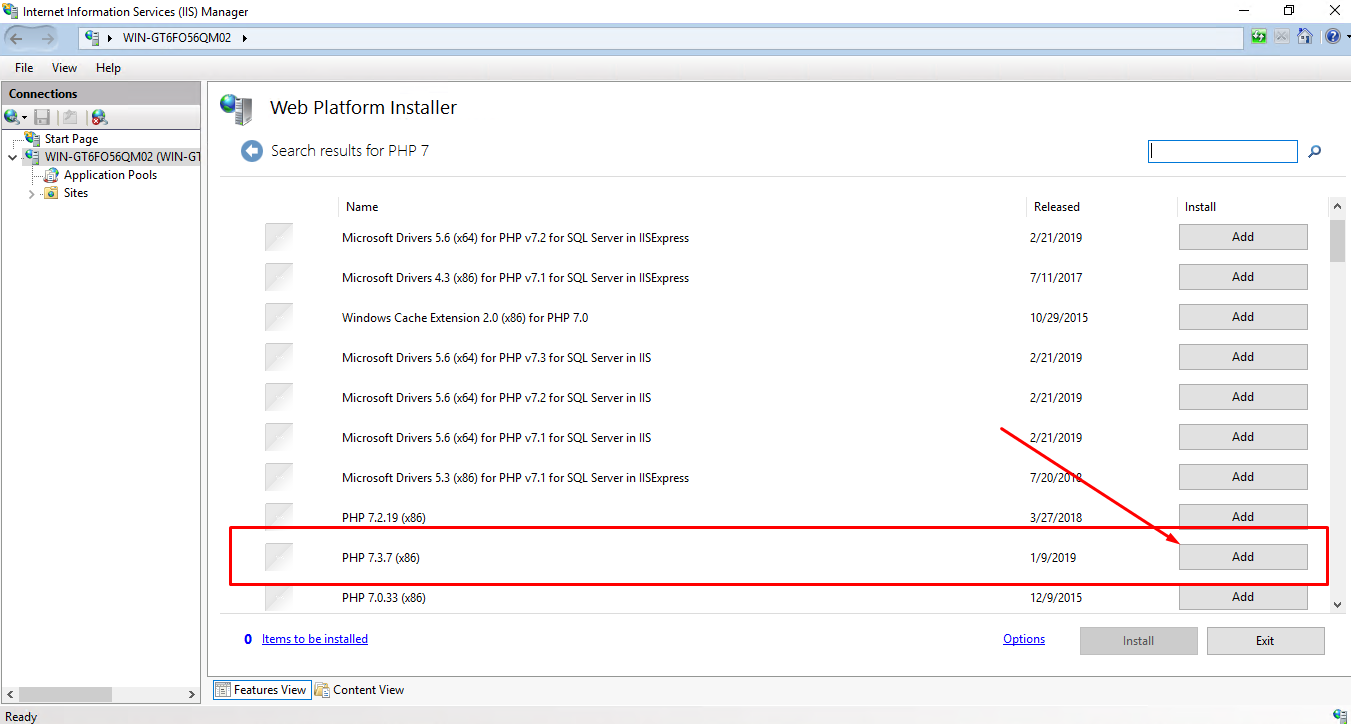Click the Up One Level icon in the Connections toolbar

tap(70, 117)
